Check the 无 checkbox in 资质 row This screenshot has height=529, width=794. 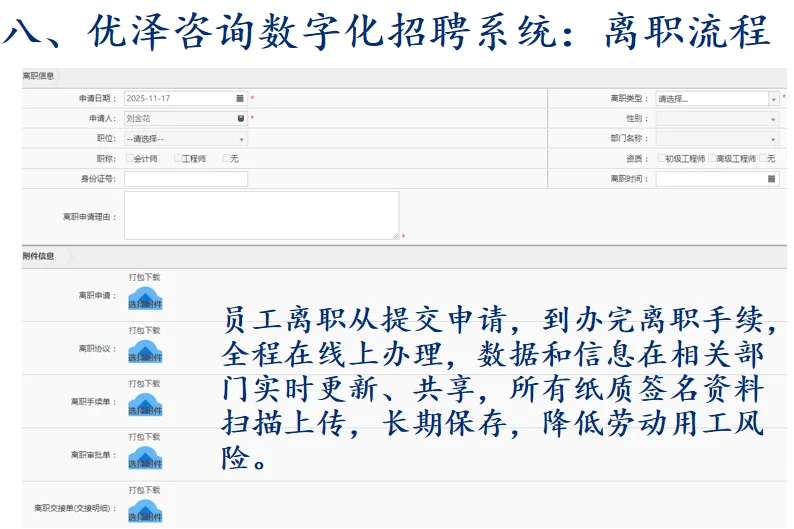click(x=763, y=158)
